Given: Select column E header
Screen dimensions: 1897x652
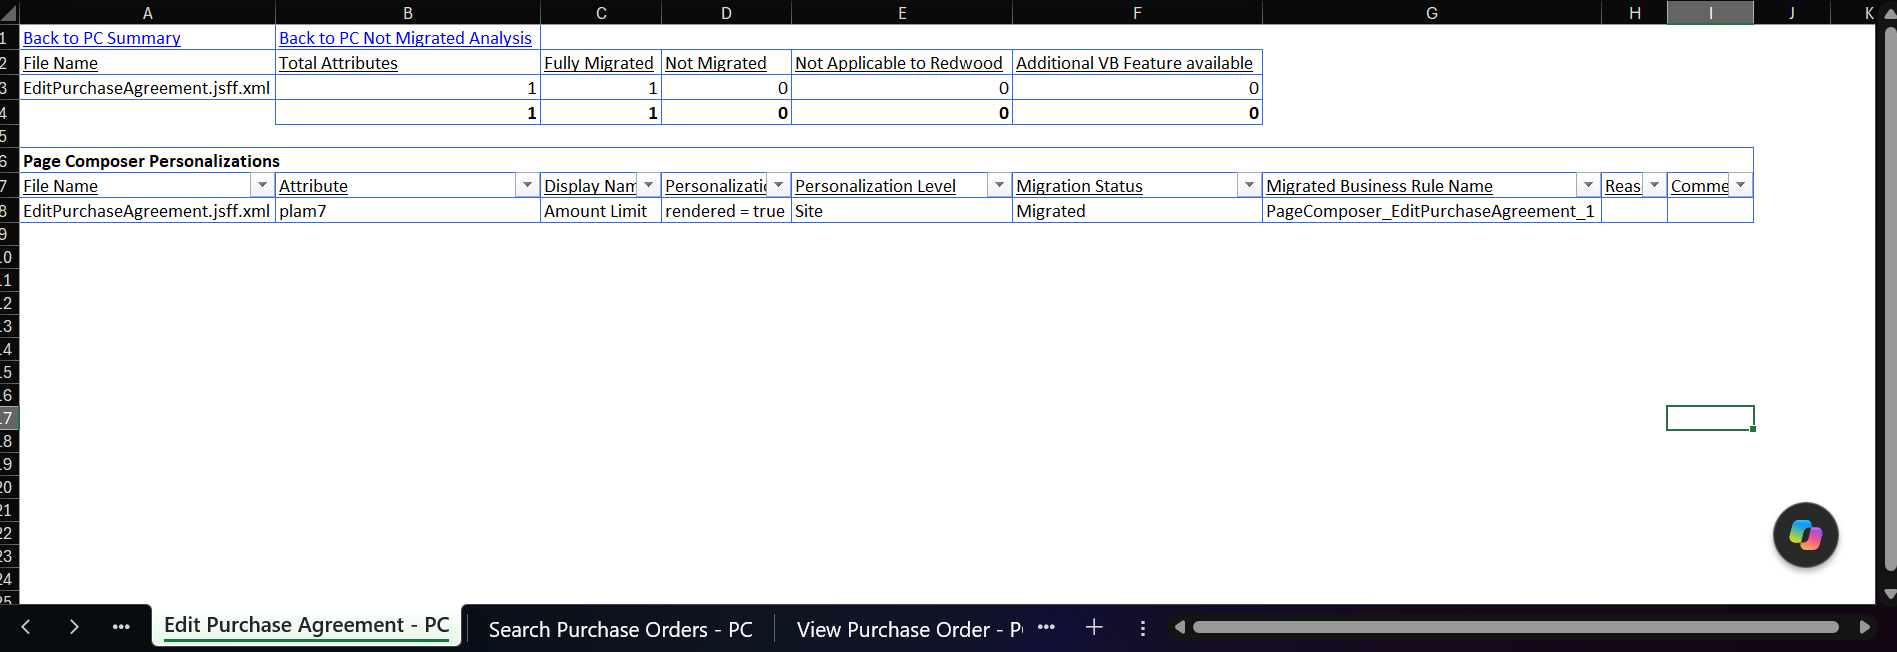Looking at the screenshot, I should coord(902,13).
